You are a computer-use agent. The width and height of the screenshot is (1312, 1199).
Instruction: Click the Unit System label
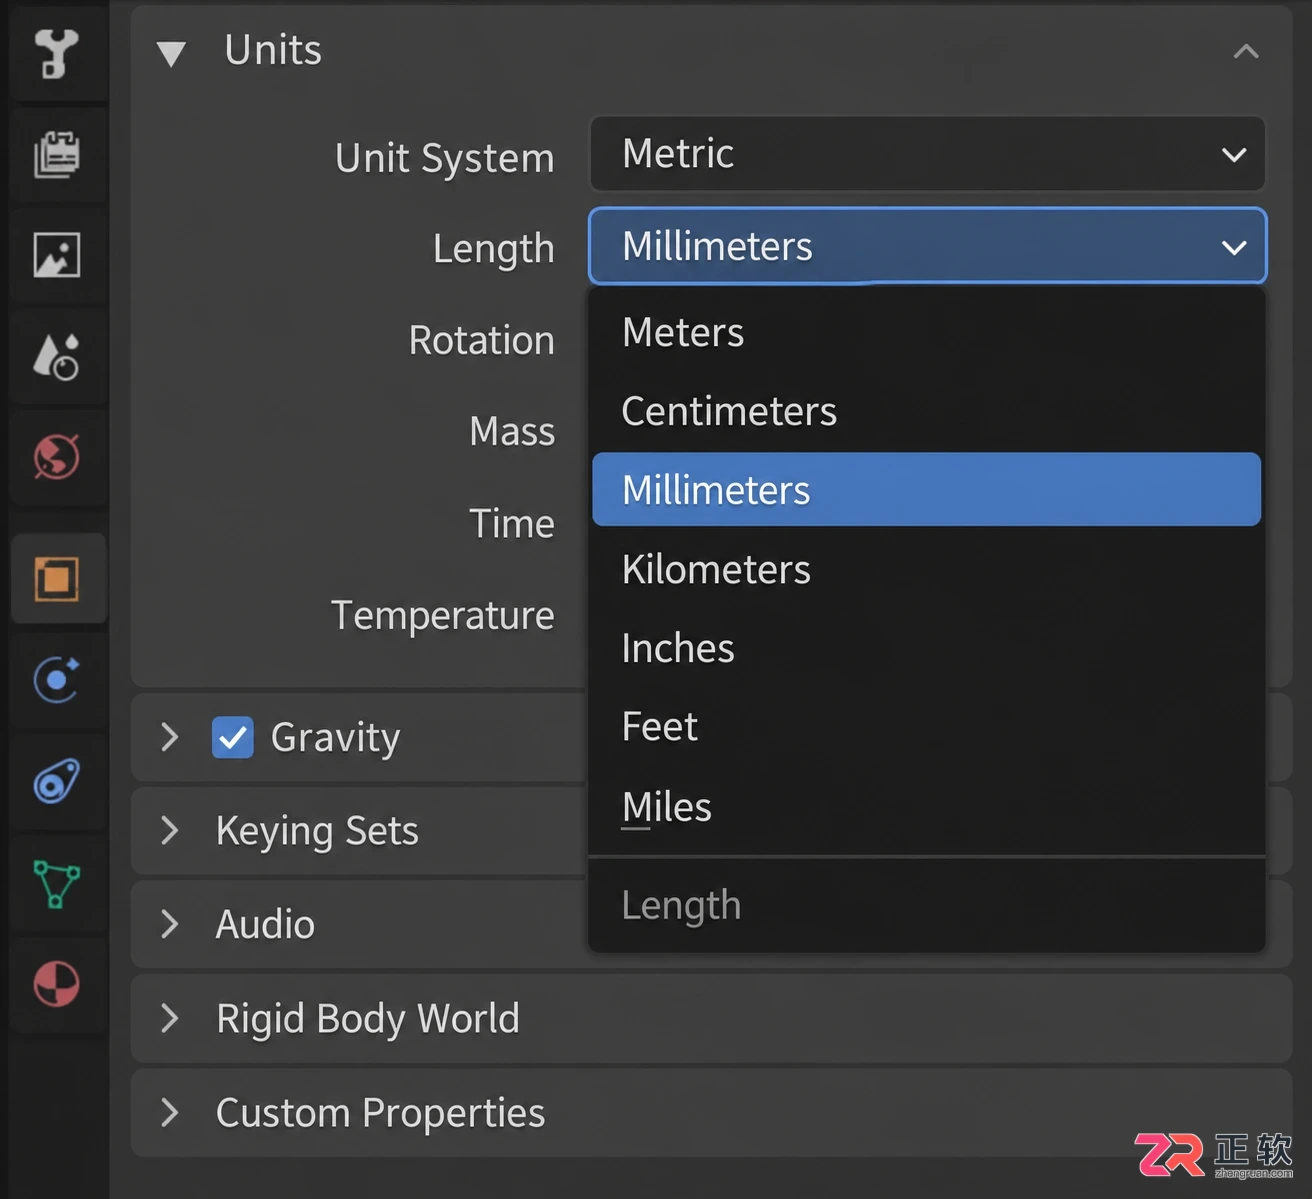(445, 158)
